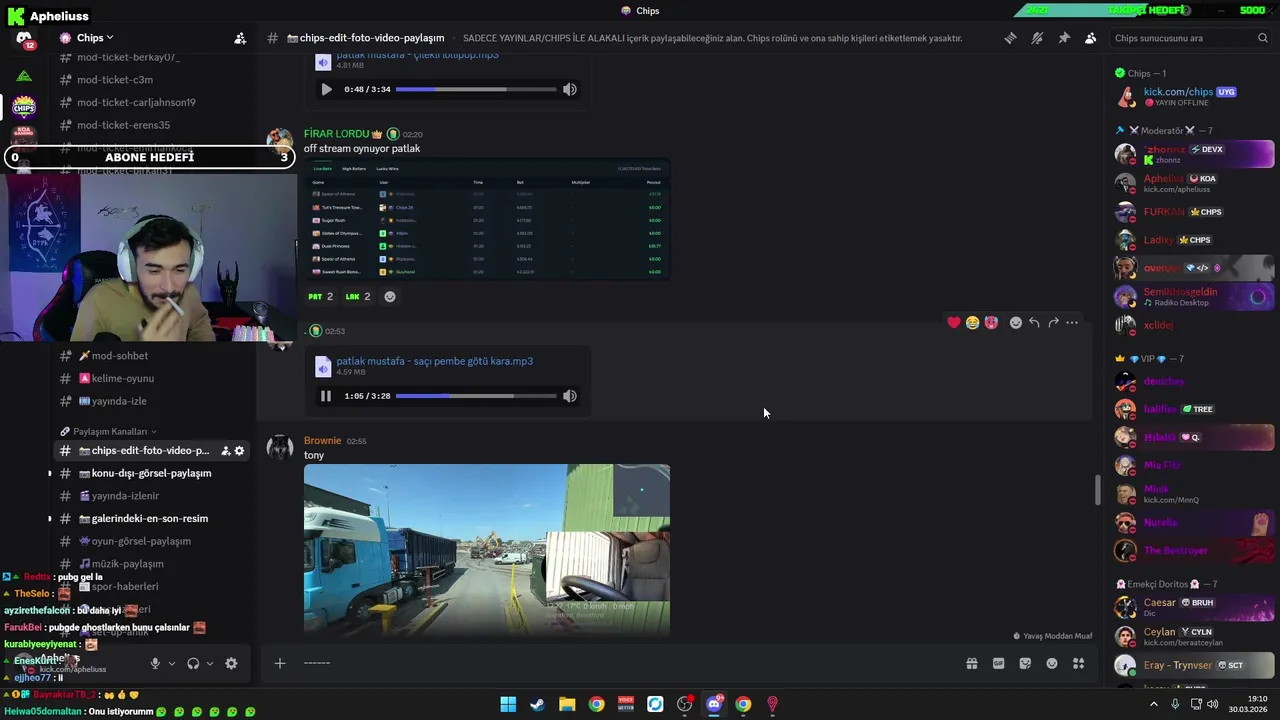Add reaction smiley under FİRAR LORDU message
The height and width of the screenshot is (720, 1280).
(390, 296)
